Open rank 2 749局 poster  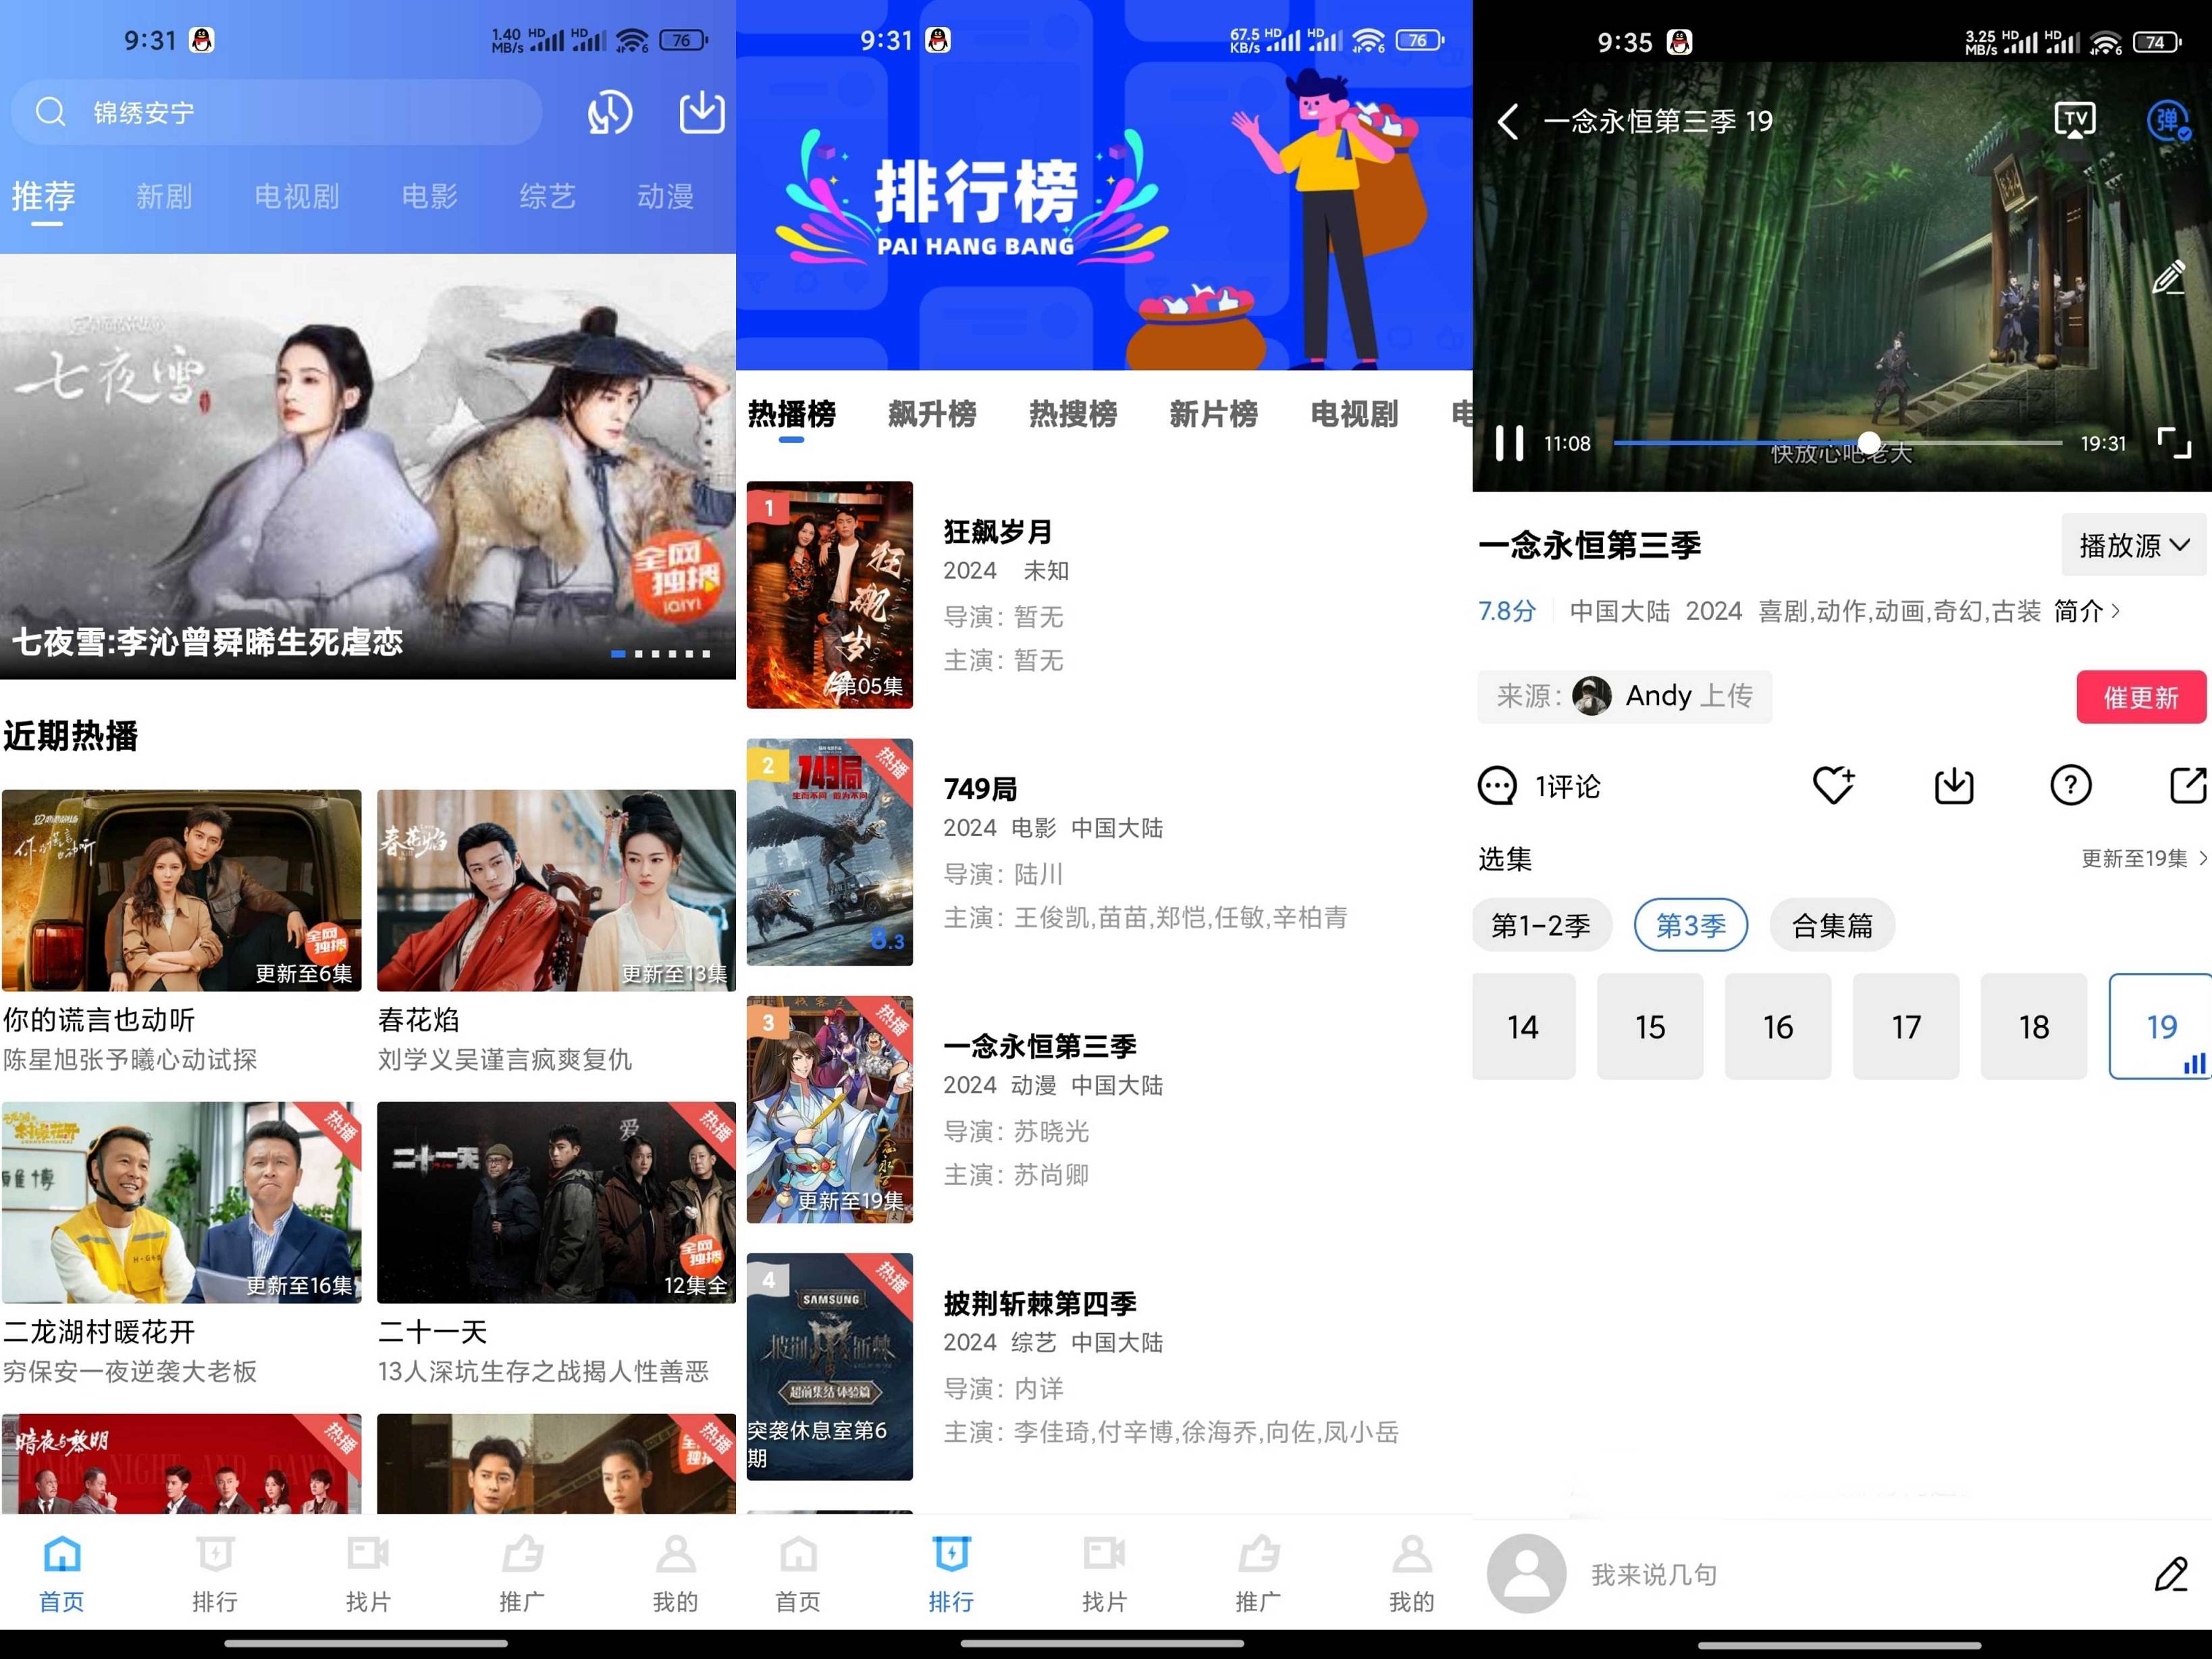pos(830,852)
